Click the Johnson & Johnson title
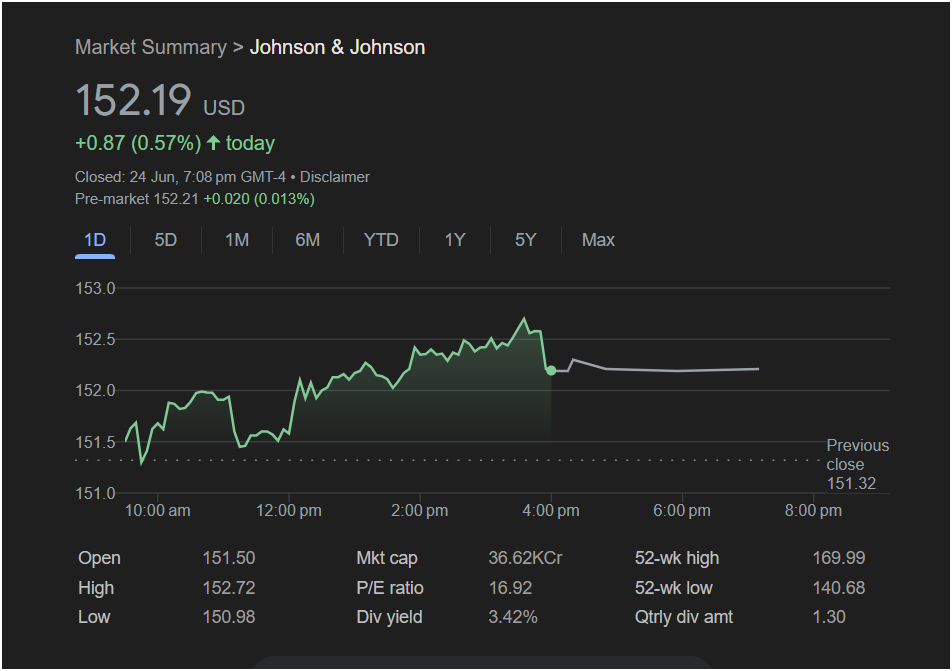 click(337, 47)
